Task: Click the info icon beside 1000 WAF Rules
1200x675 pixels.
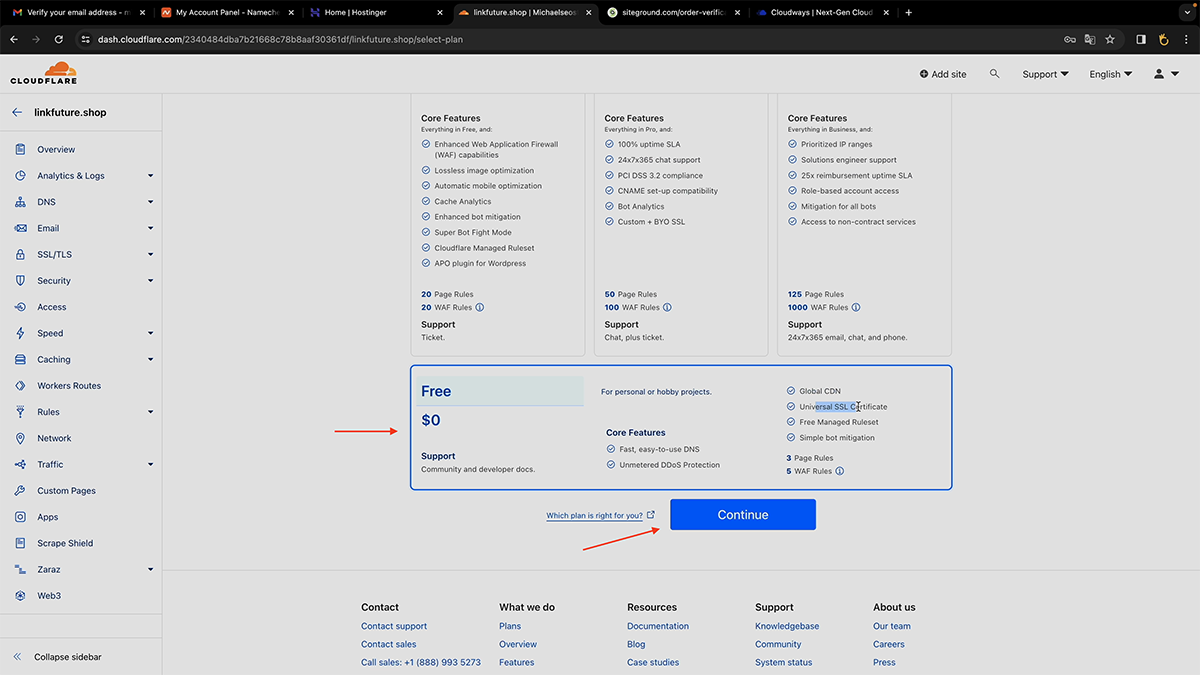Action: [x=856, y=308]
